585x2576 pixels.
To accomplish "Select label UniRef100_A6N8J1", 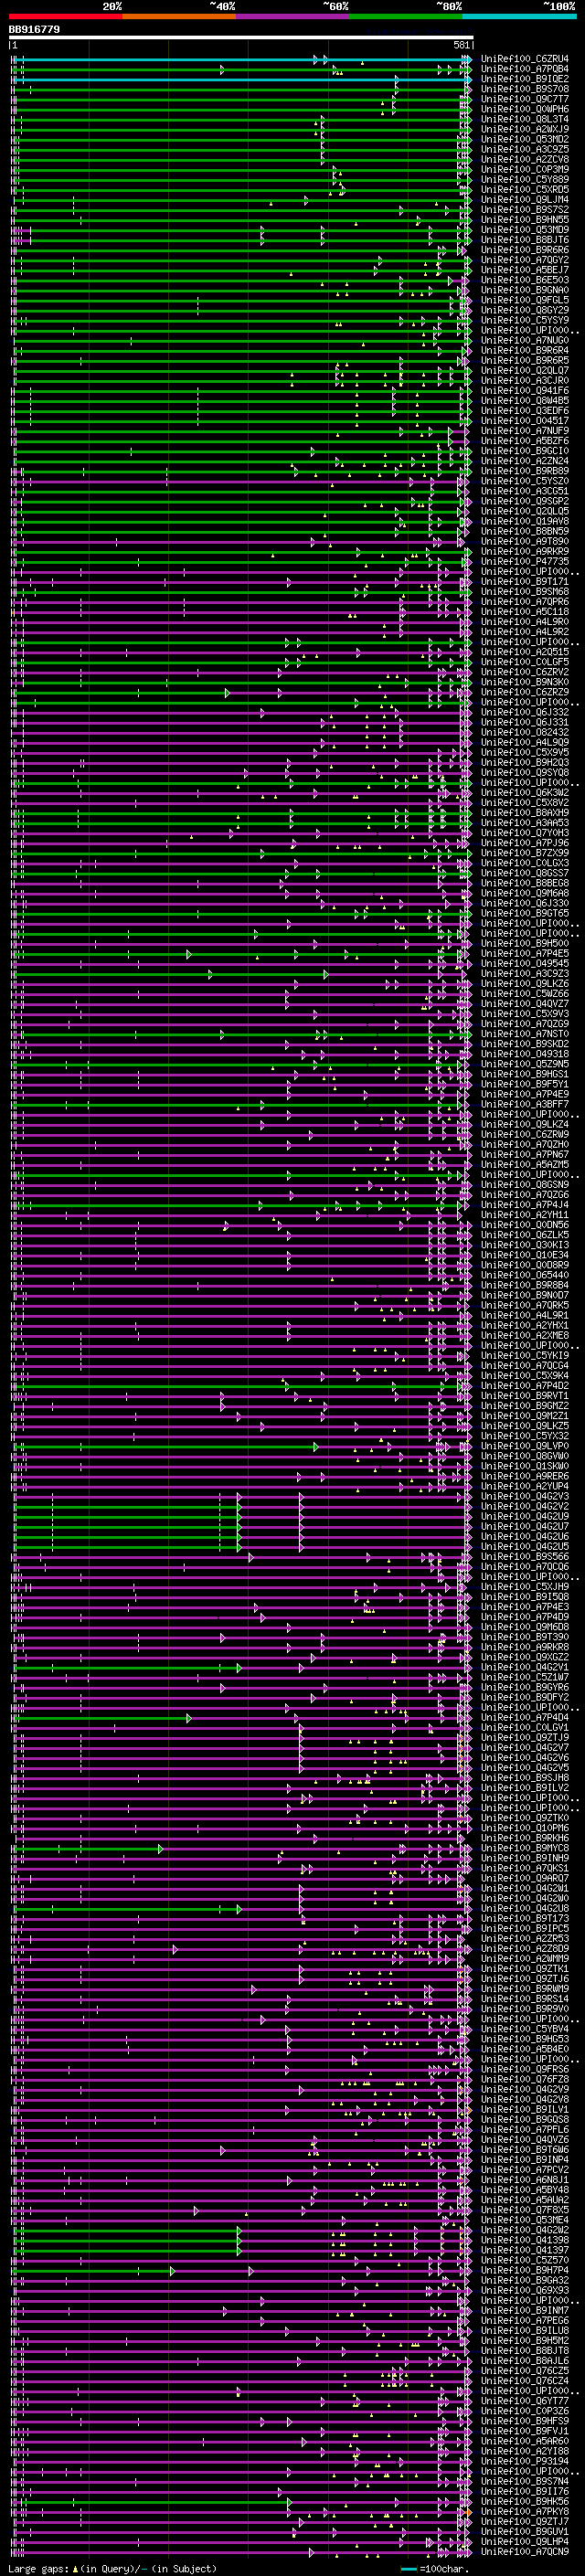I will tap(525, 2179).
